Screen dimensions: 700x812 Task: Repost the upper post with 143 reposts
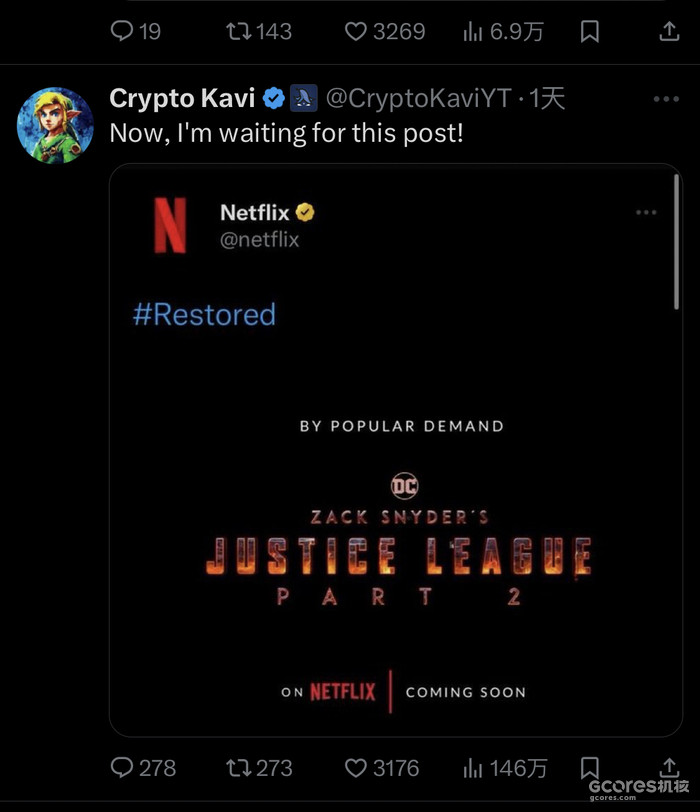pyautogui.click(x=240, y=32)
